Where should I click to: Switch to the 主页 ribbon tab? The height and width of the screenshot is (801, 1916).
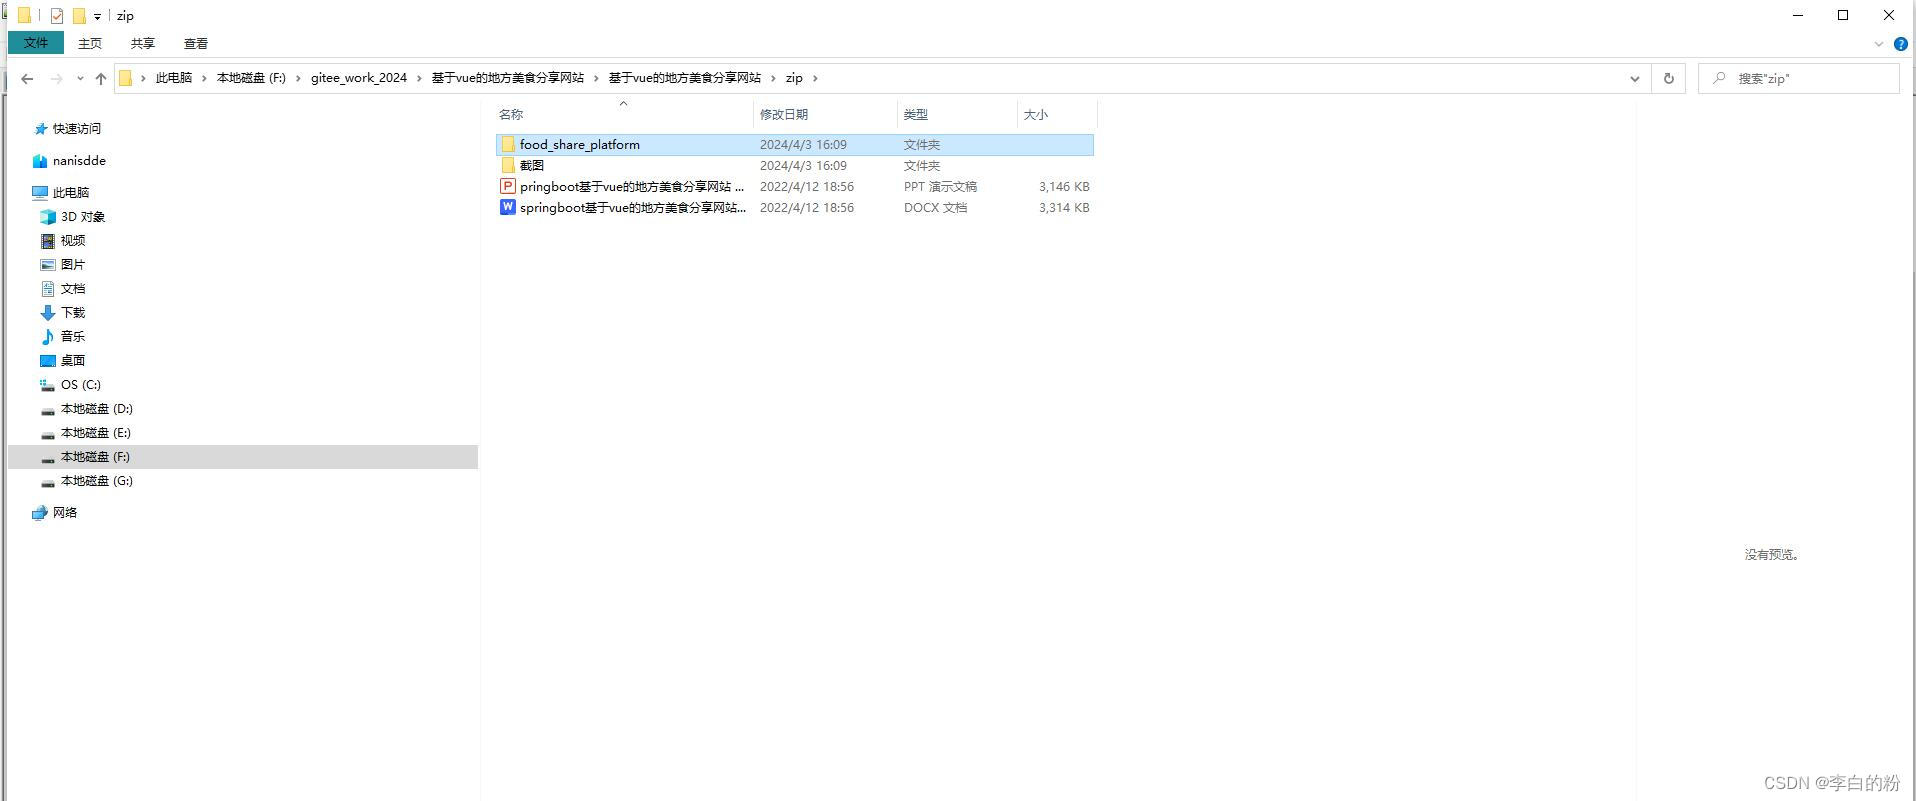(90, 43)
